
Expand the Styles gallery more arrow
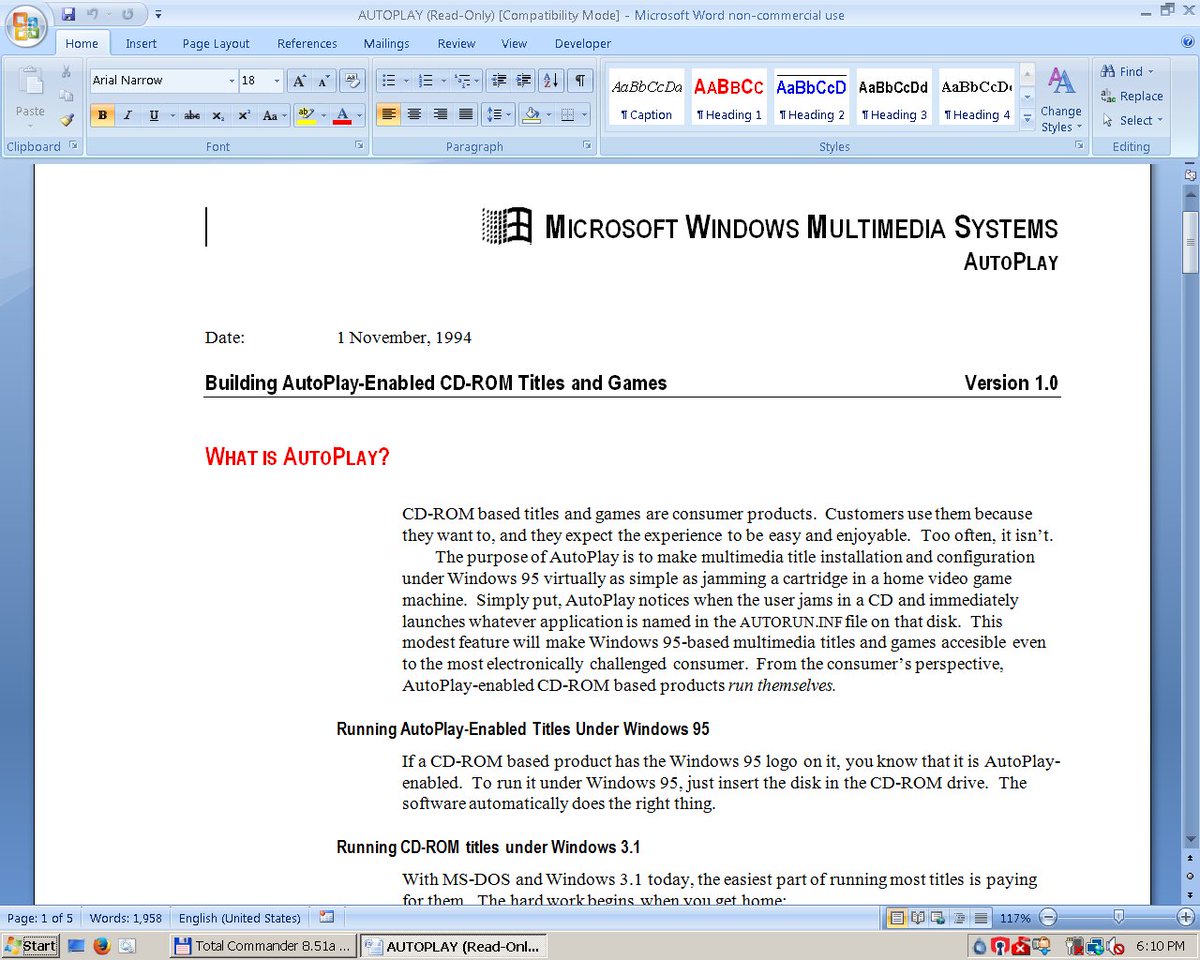click(1027, 119)
